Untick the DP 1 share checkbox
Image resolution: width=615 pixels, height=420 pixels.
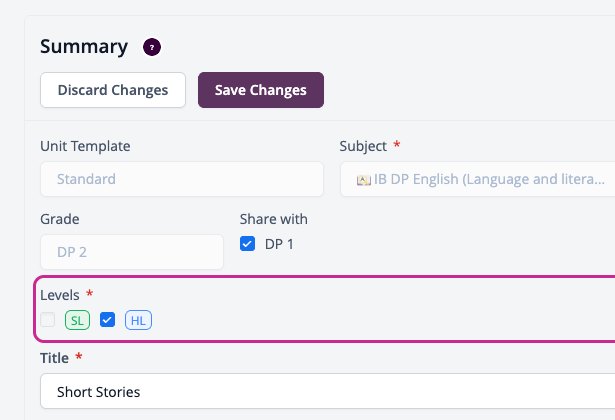point(247,244)
